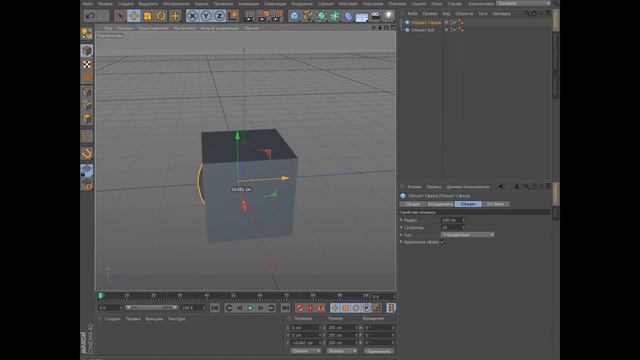Switch to Model mode in left sidebar
This screenshot has width=640, height=360.
click(87, 51)
